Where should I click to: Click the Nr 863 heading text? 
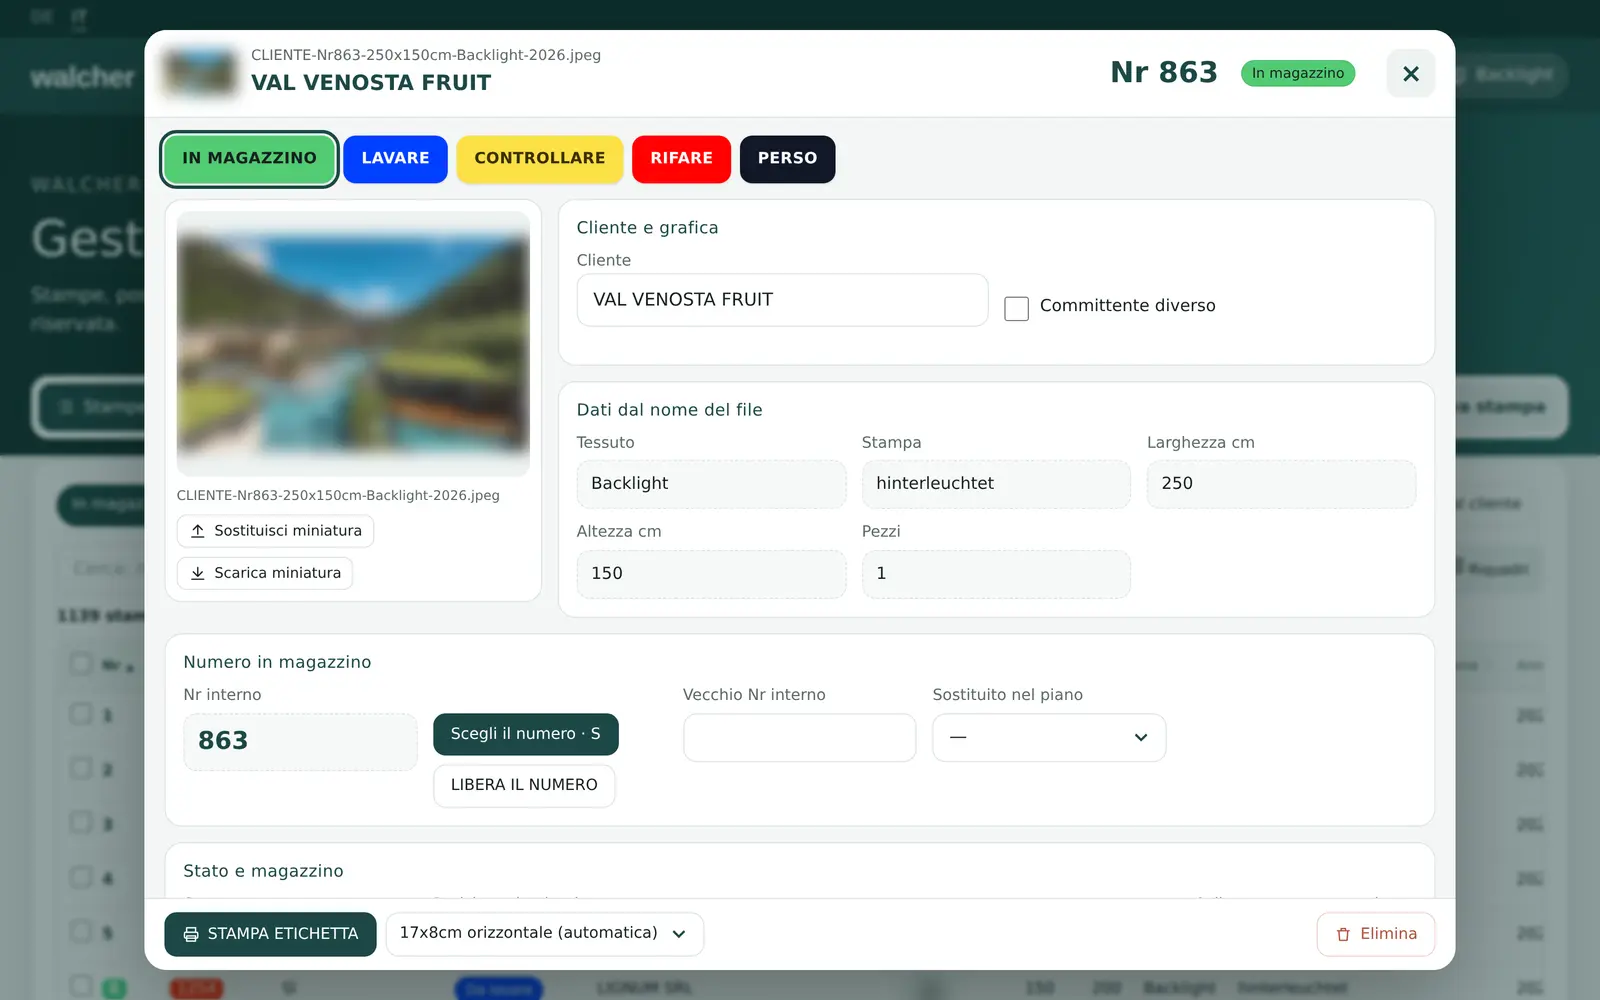(1164, 72)
